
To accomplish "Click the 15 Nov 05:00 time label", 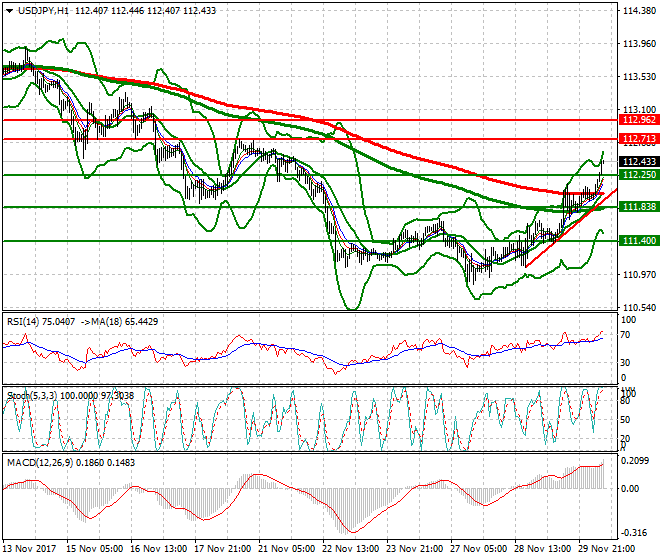I will click(x=95, y=549).
